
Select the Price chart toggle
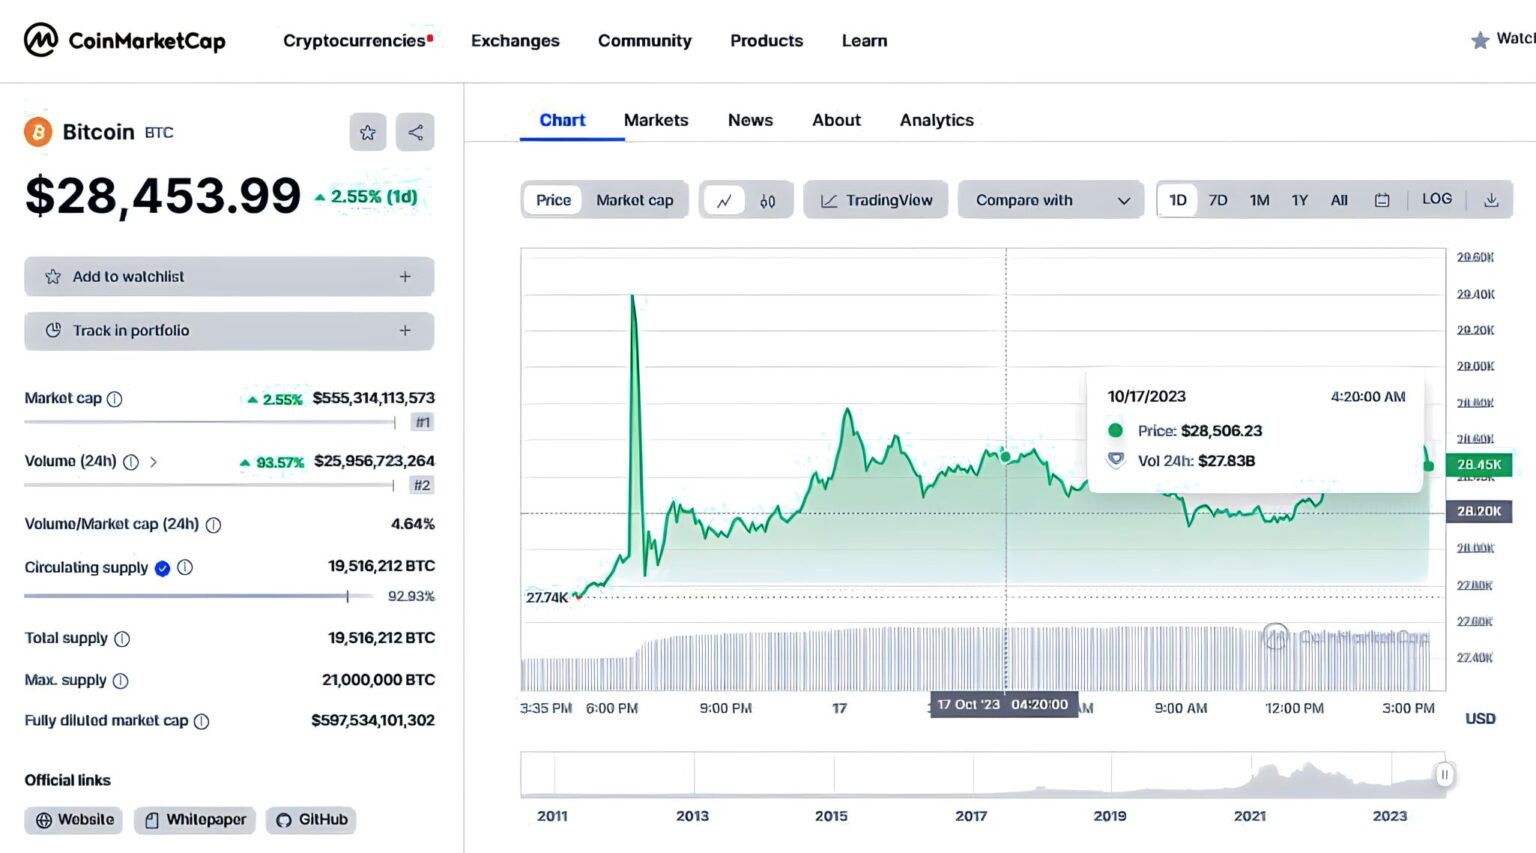click(553, 200)
